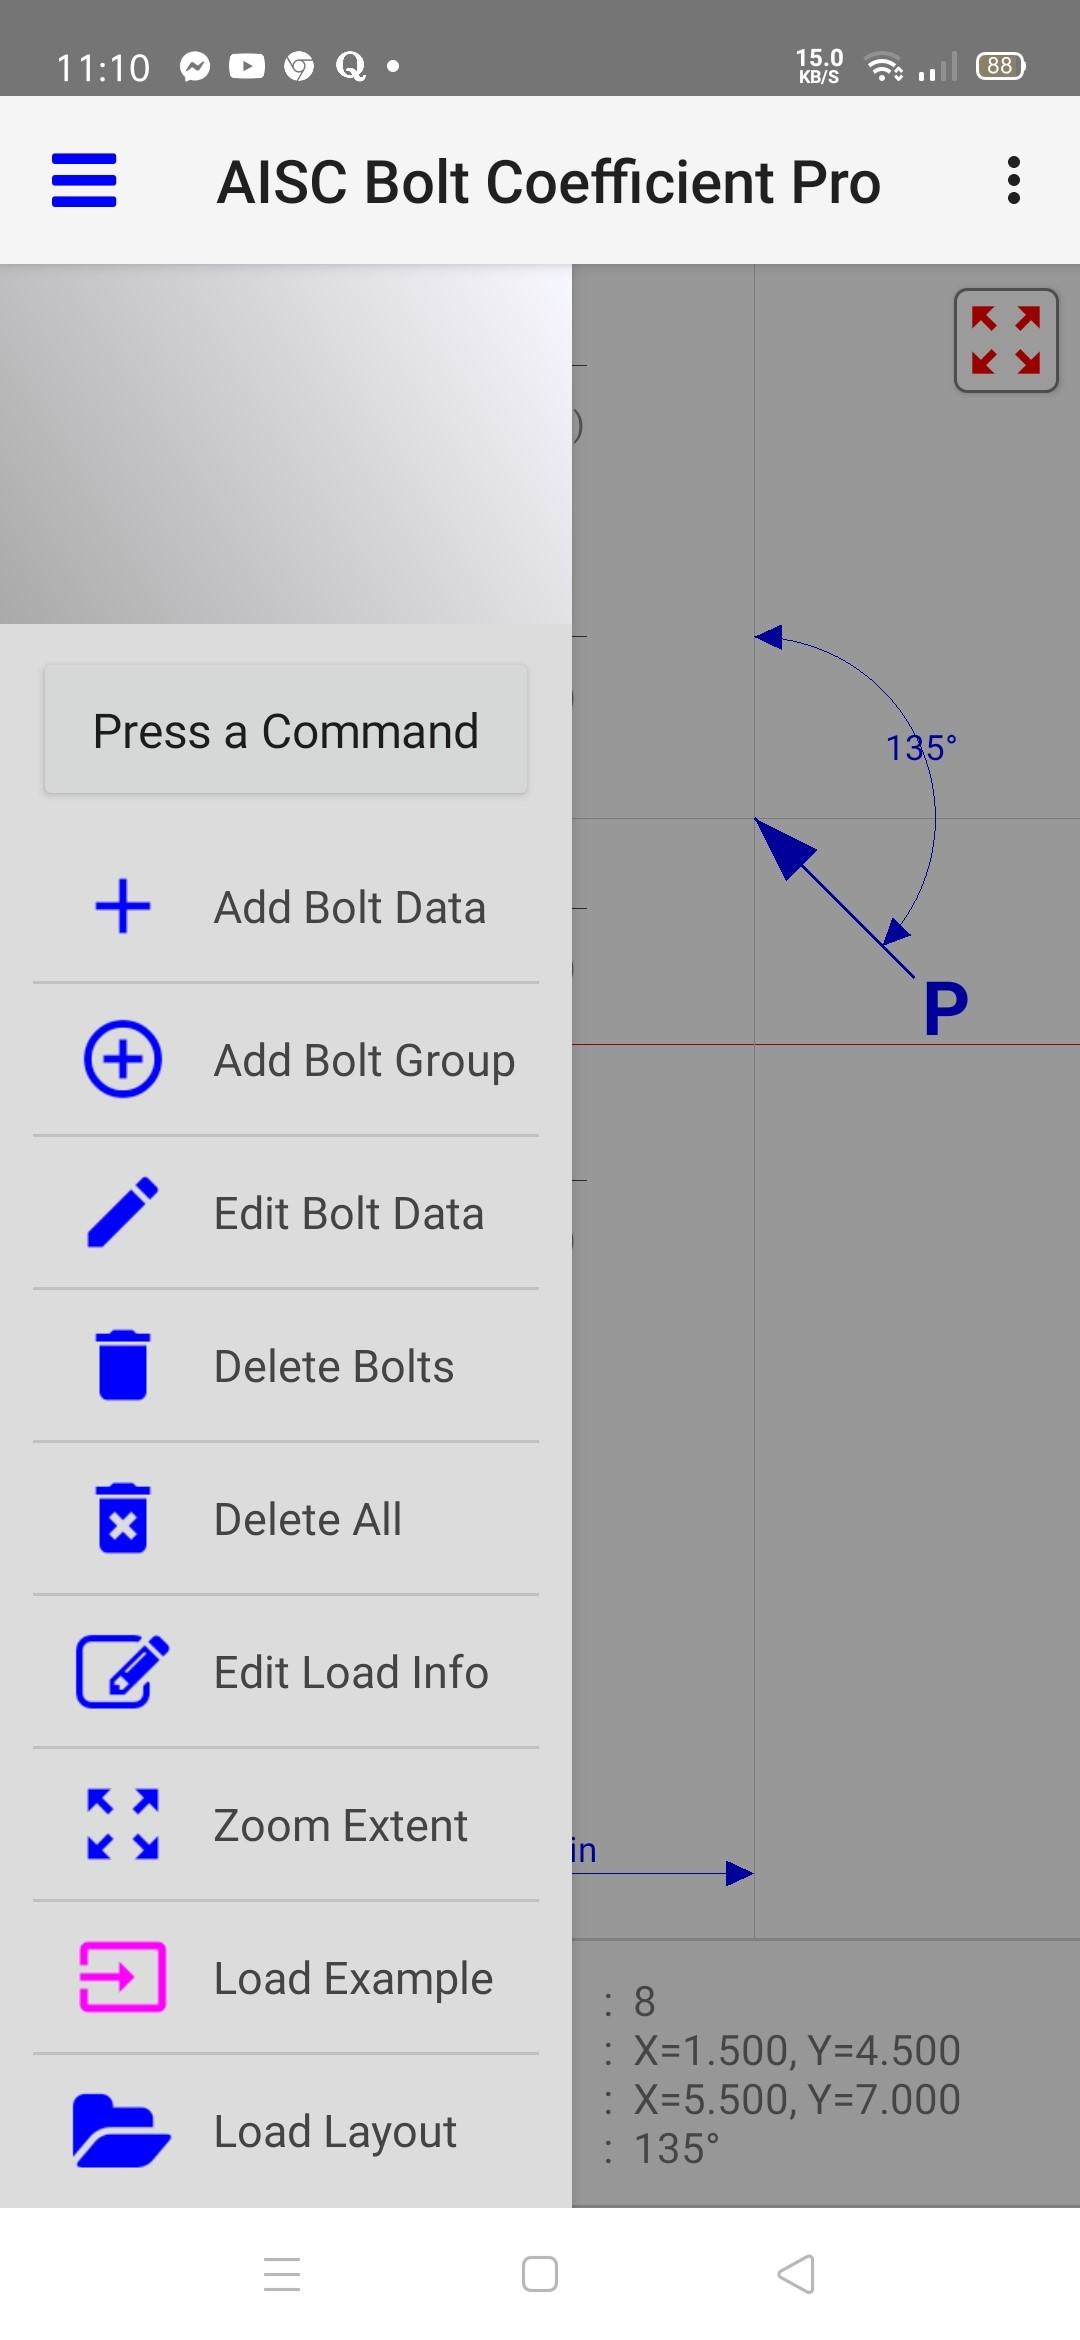Tap the recent apps navigation button
This screenshot has width=1080, height=2340.
[282, 2274]
